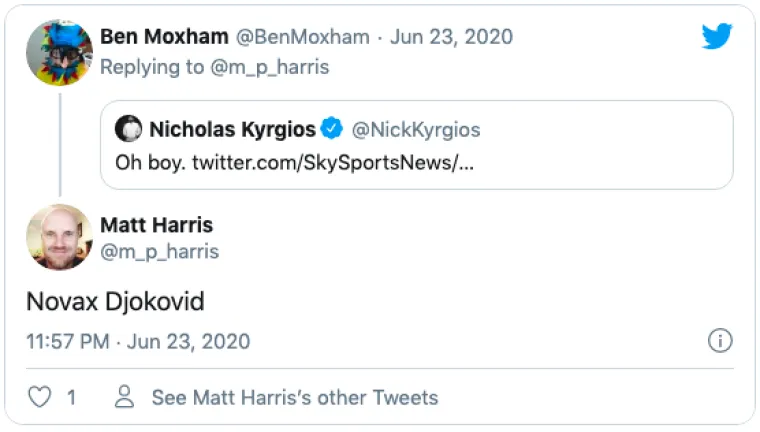The image size is (760, 432).
Task: Open Matt Harris's profile picture
Action: coord(59,238)
